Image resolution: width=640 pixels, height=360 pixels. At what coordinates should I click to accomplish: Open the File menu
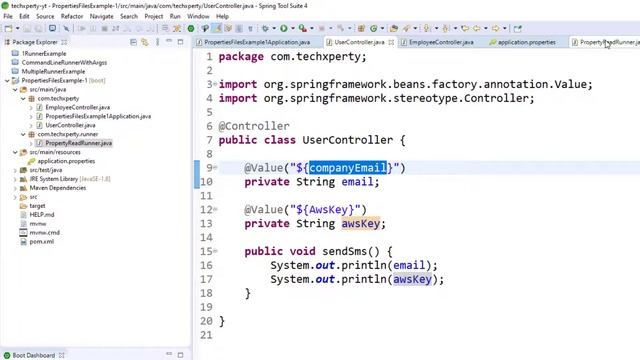tap(8, 16)
